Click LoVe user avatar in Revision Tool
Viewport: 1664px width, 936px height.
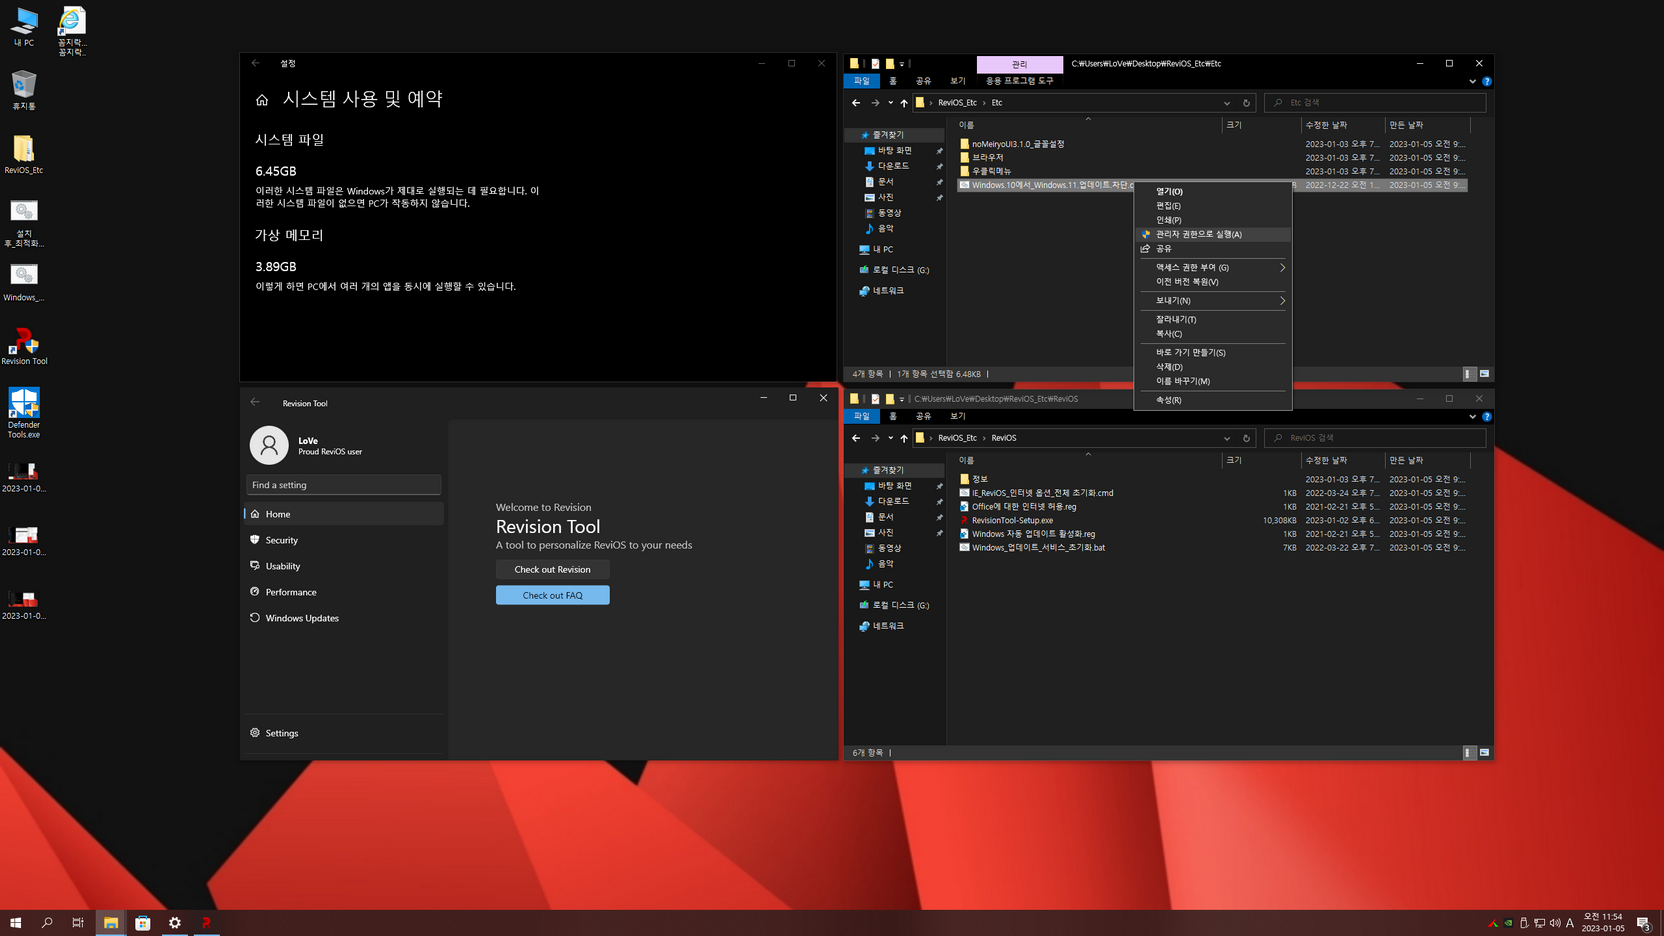tap(269, 445)
